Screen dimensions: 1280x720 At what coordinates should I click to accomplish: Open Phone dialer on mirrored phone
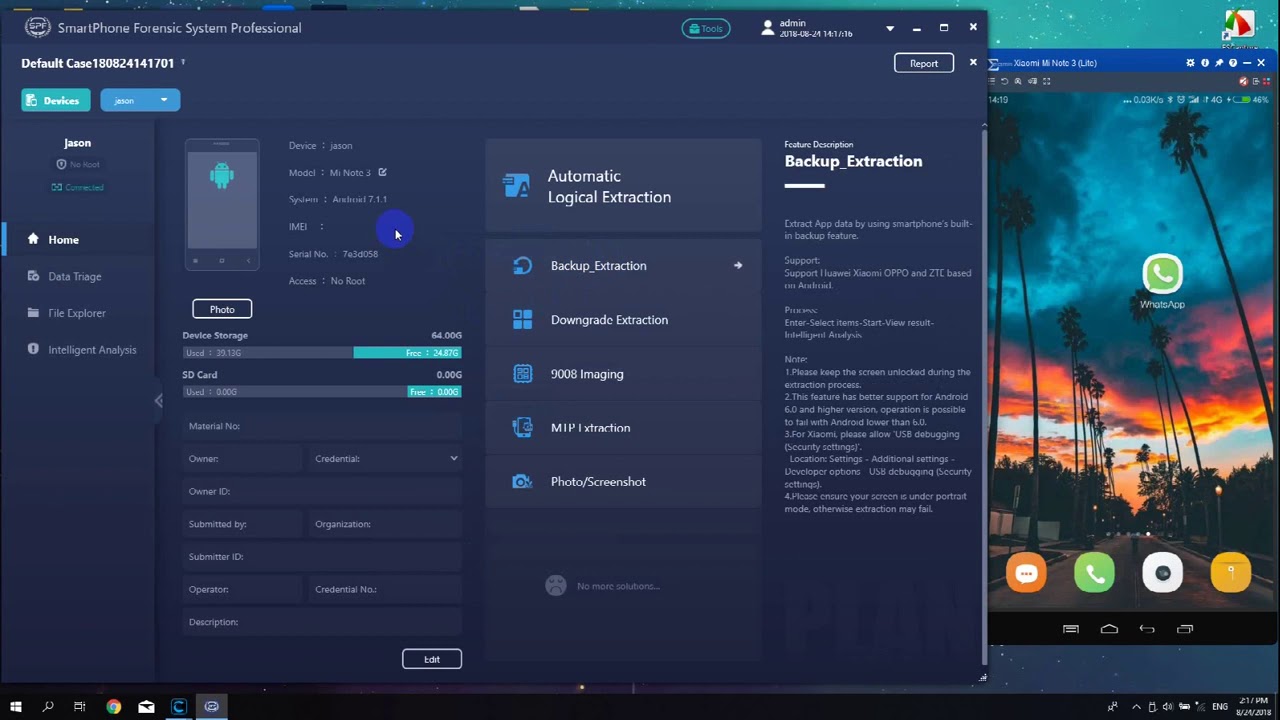point(1094,573)
